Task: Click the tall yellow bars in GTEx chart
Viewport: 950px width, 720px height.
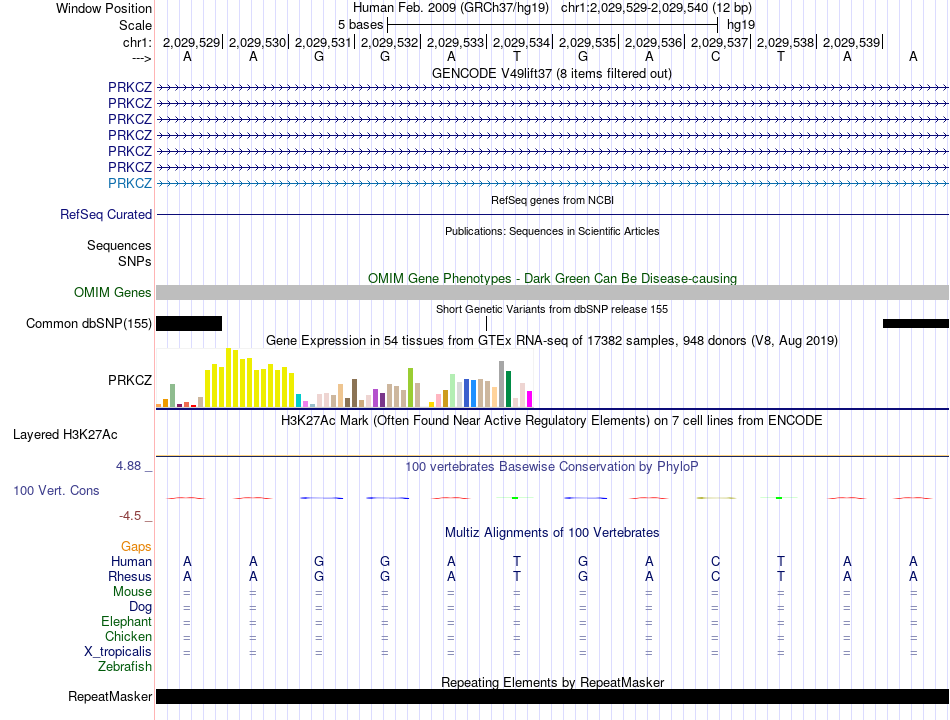Action: [x=250, y=378]
